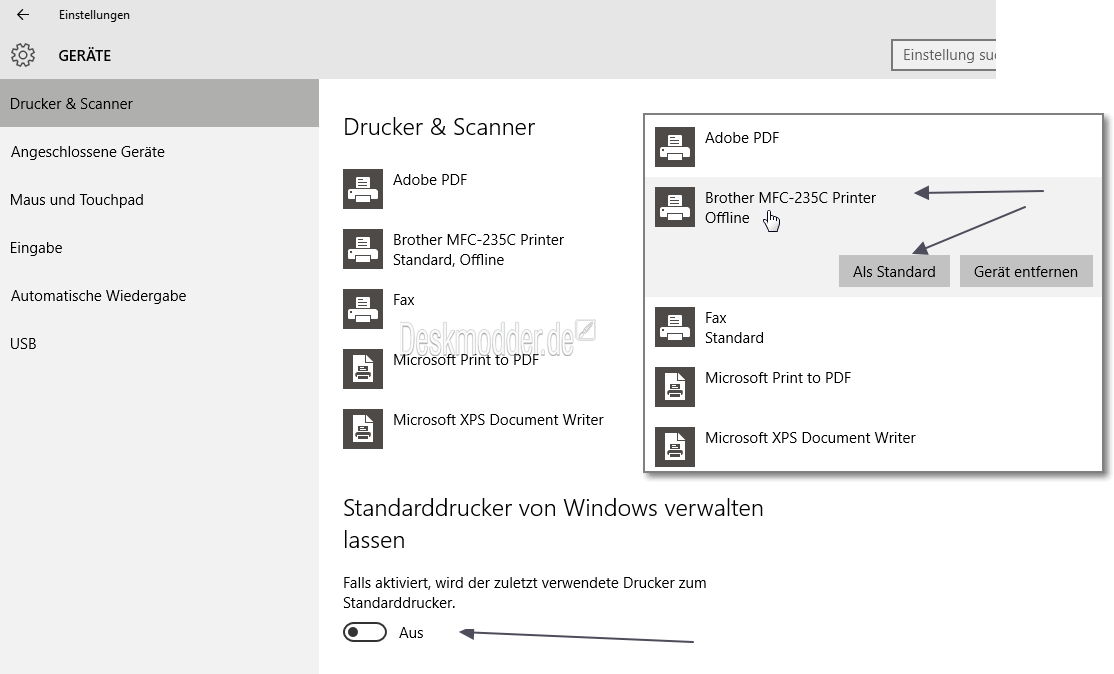Click XPS Document Writer icon in popup panel
This screenshot has width=1114, height=674.
click(674, 447)
